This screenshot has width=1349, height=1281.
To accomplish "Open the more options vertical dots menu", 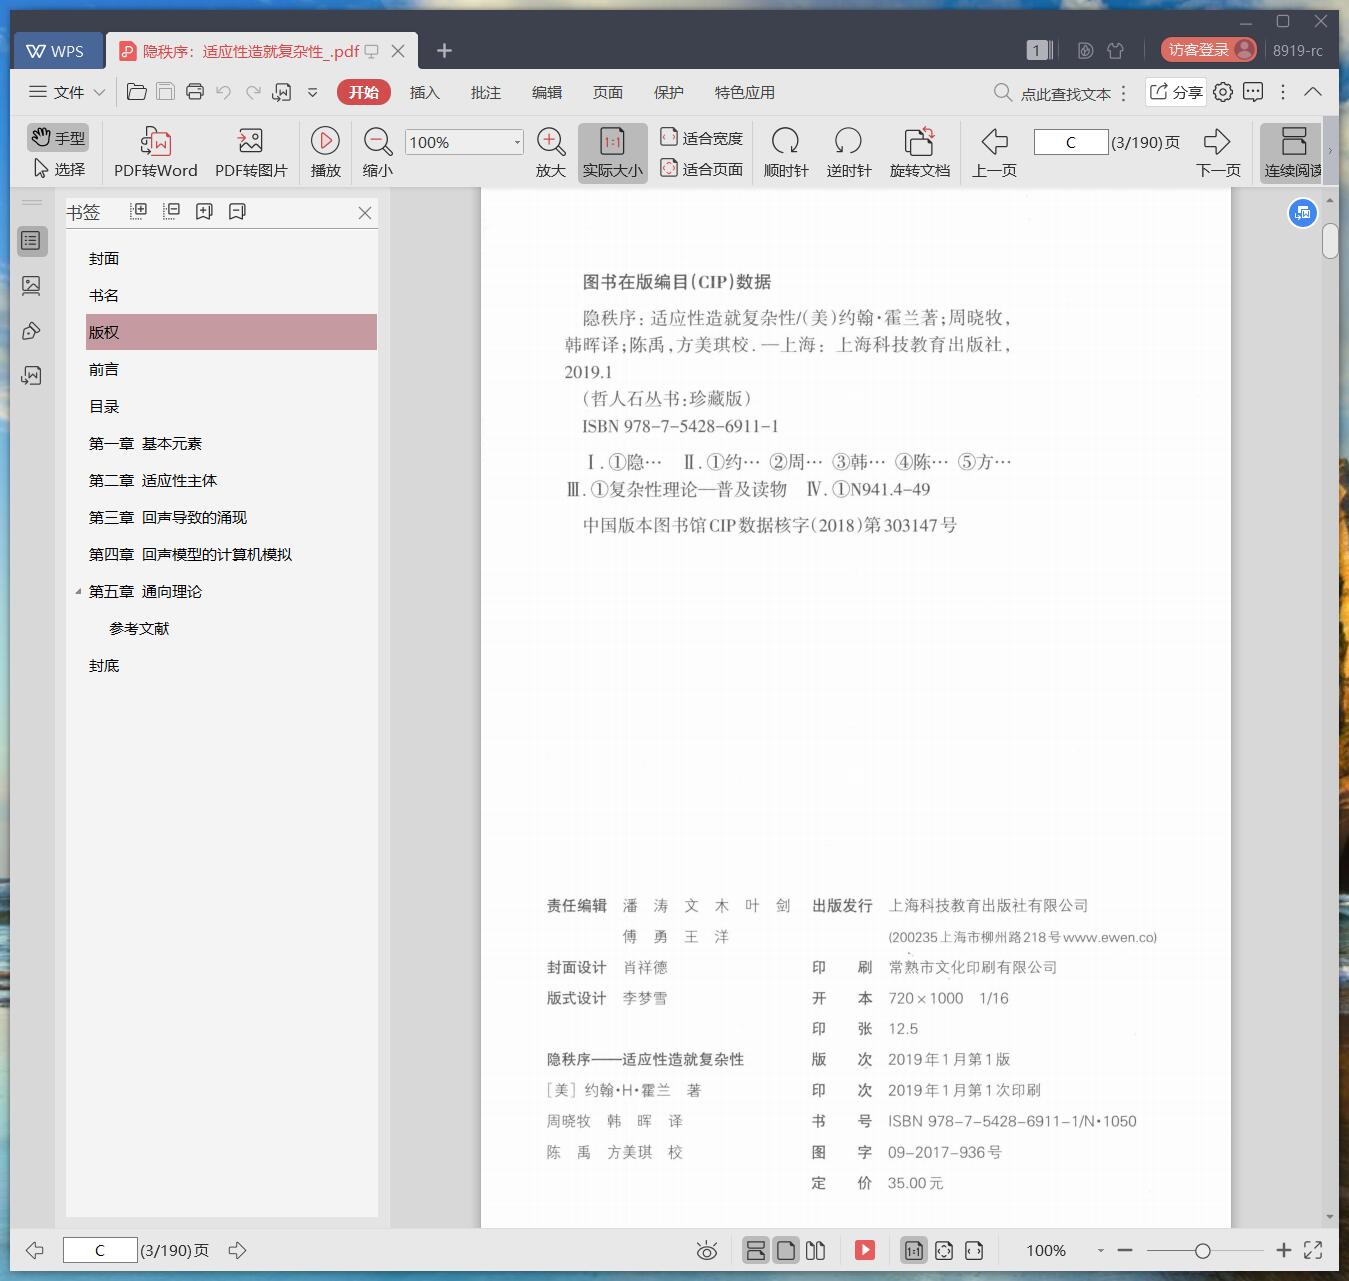I will (1283, 92).
